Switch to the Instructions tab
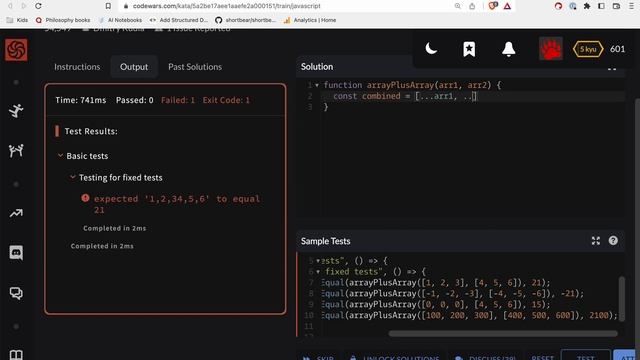The width and height of the screenshot is (640, 360). [x=77, y=67]
